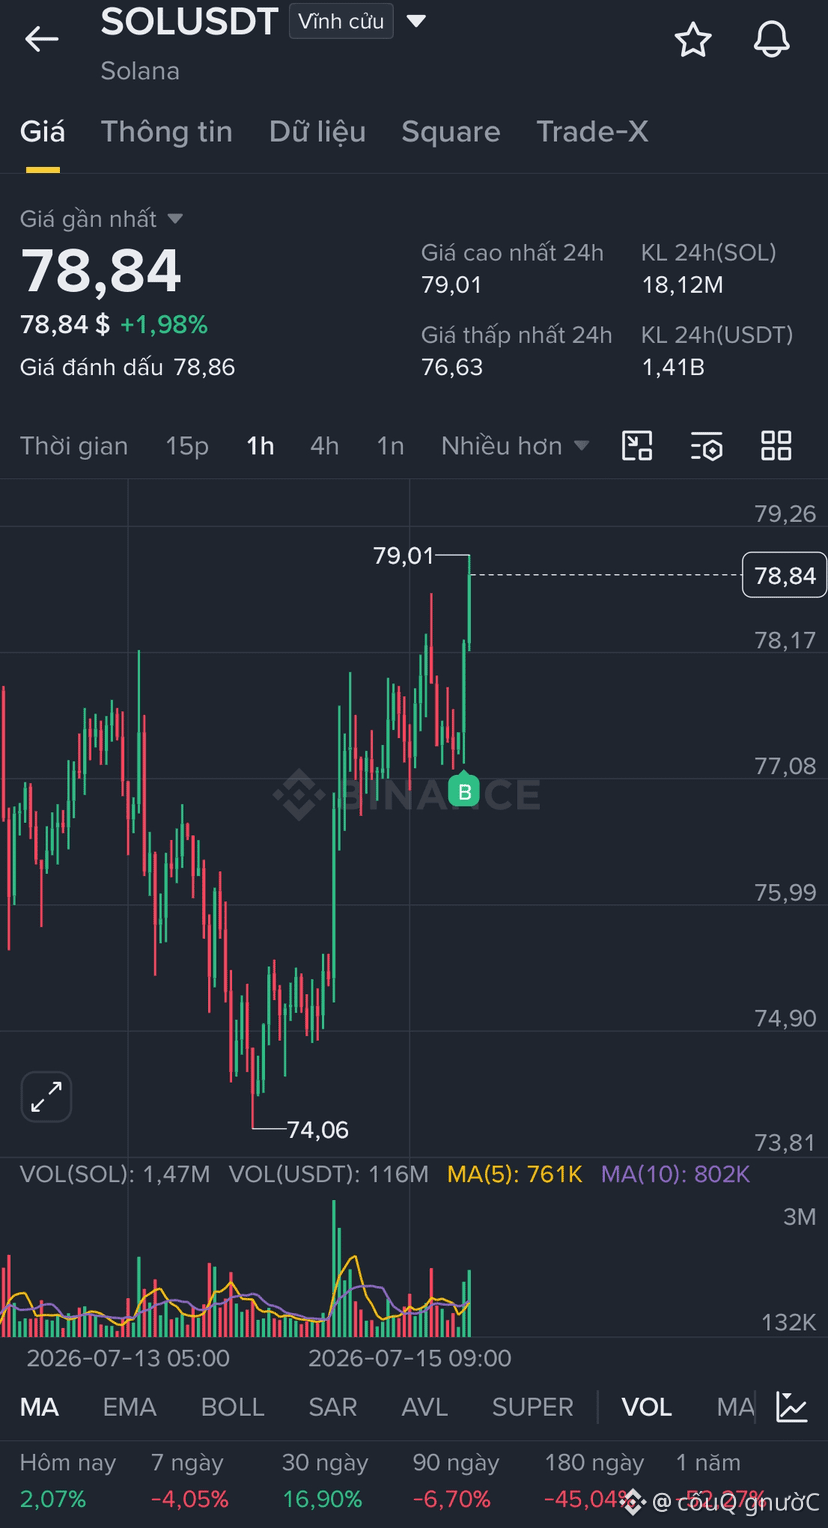Tap the VOL(SOL): 1,47M reading
This screenshot has height=1528, width=828.
tap(115, 1174)
